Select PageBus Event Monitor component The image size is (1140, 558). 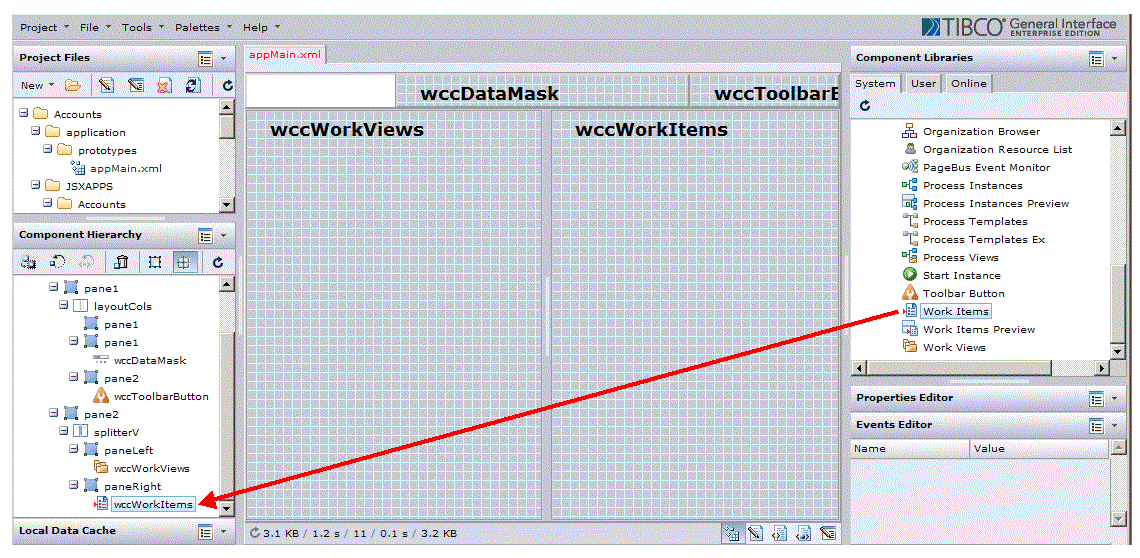click(986, 167)
